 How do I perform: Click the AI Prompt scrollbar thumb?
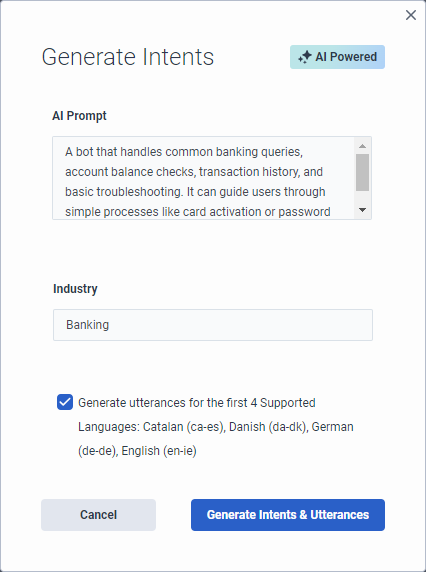pos(362,172)
